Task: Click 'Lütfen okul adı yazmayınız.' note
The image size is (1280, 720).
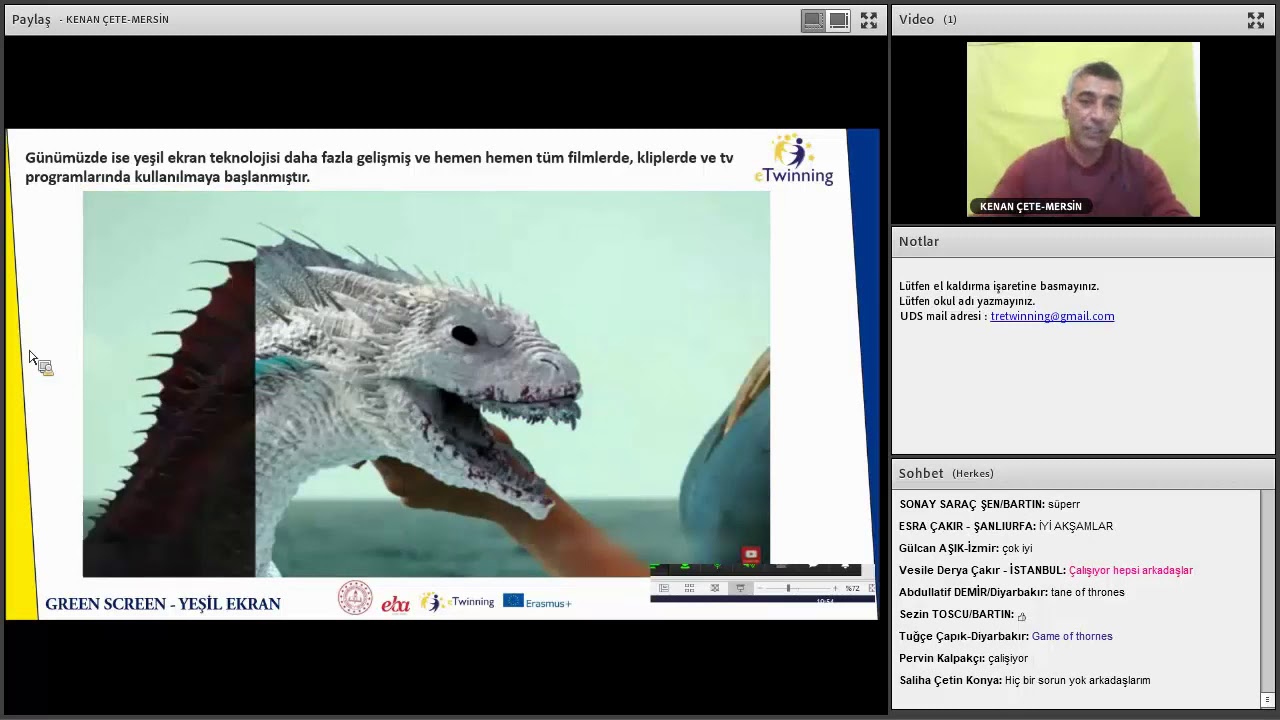Action: [966, 301]
